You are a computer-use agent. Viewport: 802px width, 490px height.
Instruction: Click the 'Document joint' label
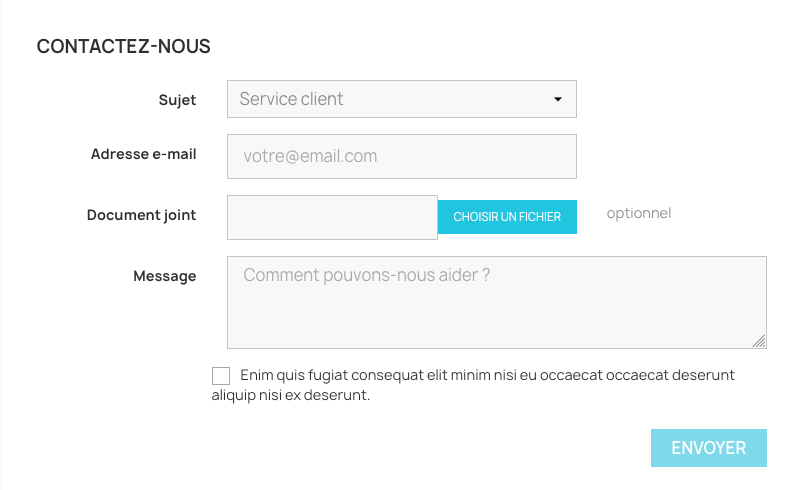click(x=141, y=215)
